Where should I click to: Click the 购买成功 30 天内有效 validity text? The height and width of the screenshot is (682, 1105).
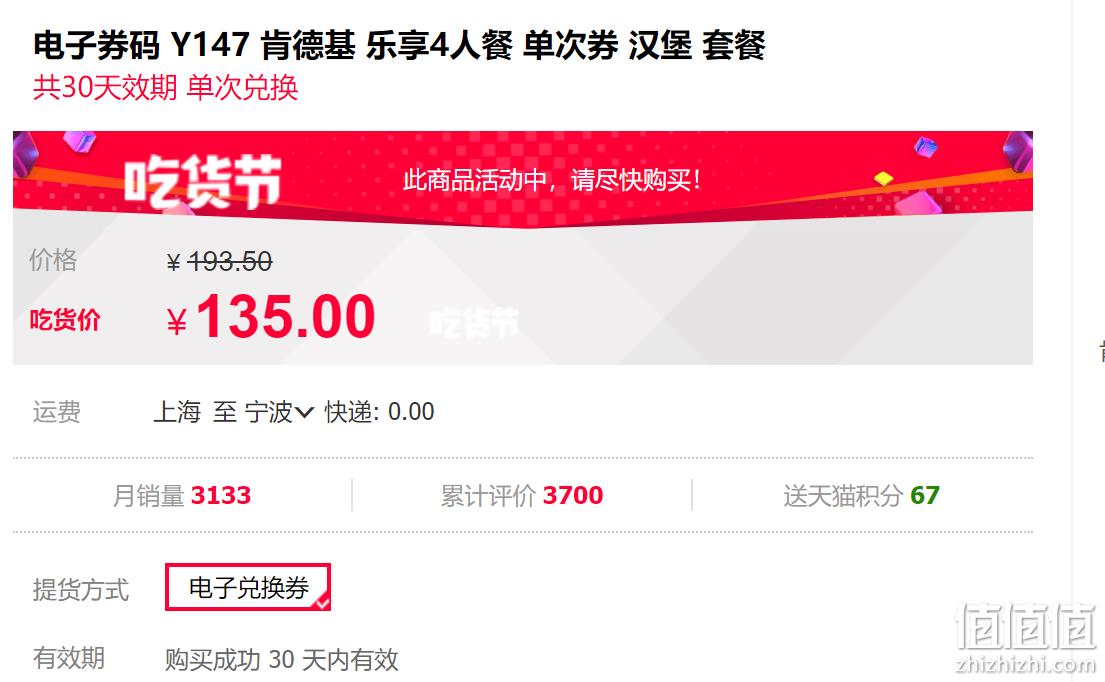(282, 660)
